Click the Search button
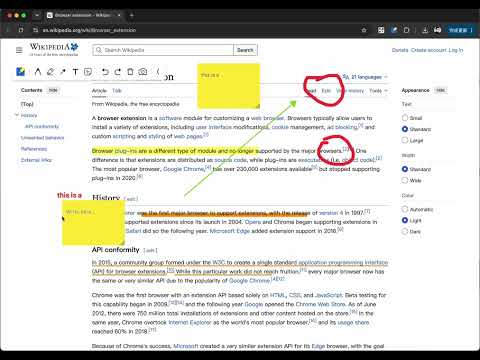Screen dimensions: 480x360 click(245, 50)
